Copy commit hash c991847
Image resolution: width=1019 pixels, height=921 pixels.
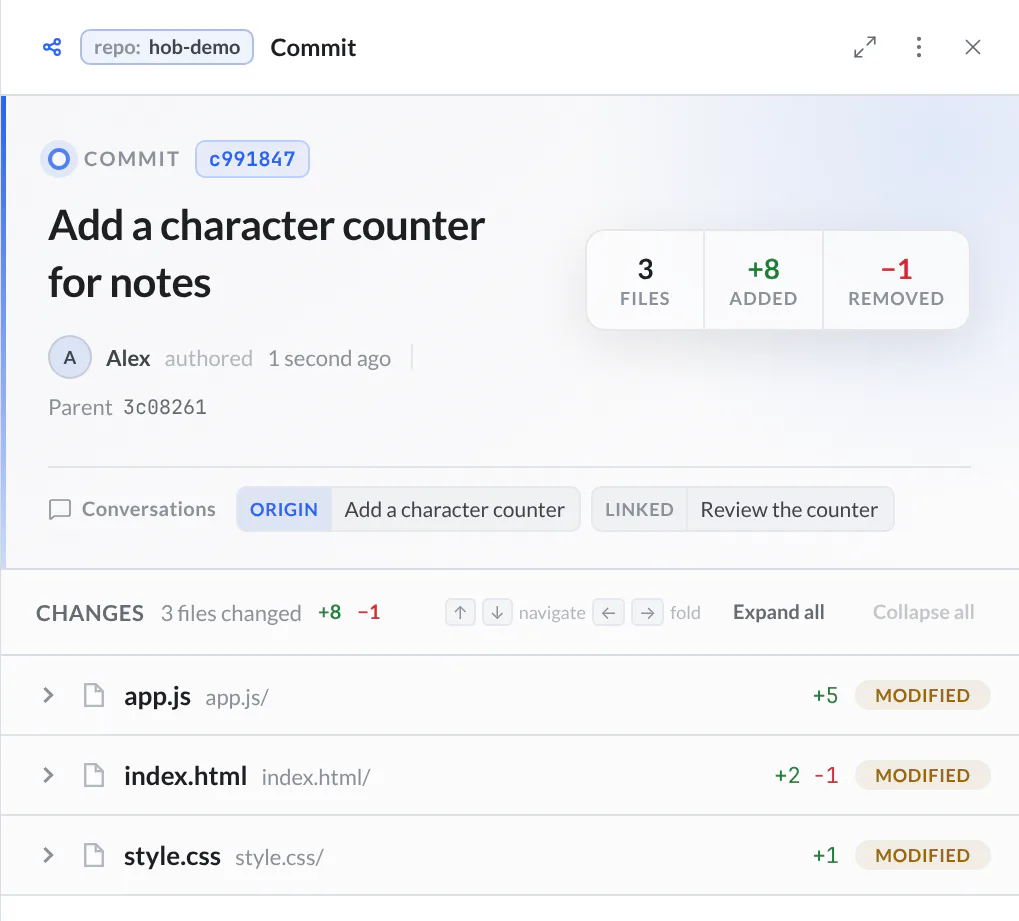252,159
